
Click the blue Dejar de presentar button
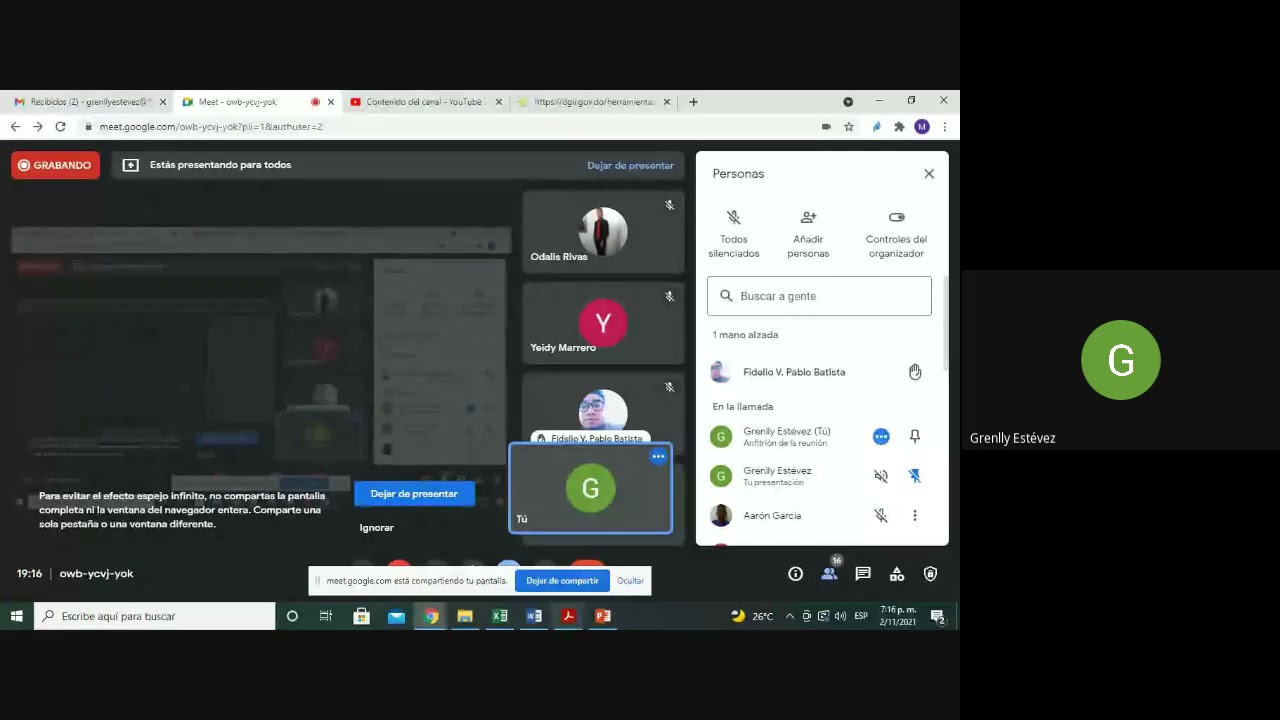[414, 494]
